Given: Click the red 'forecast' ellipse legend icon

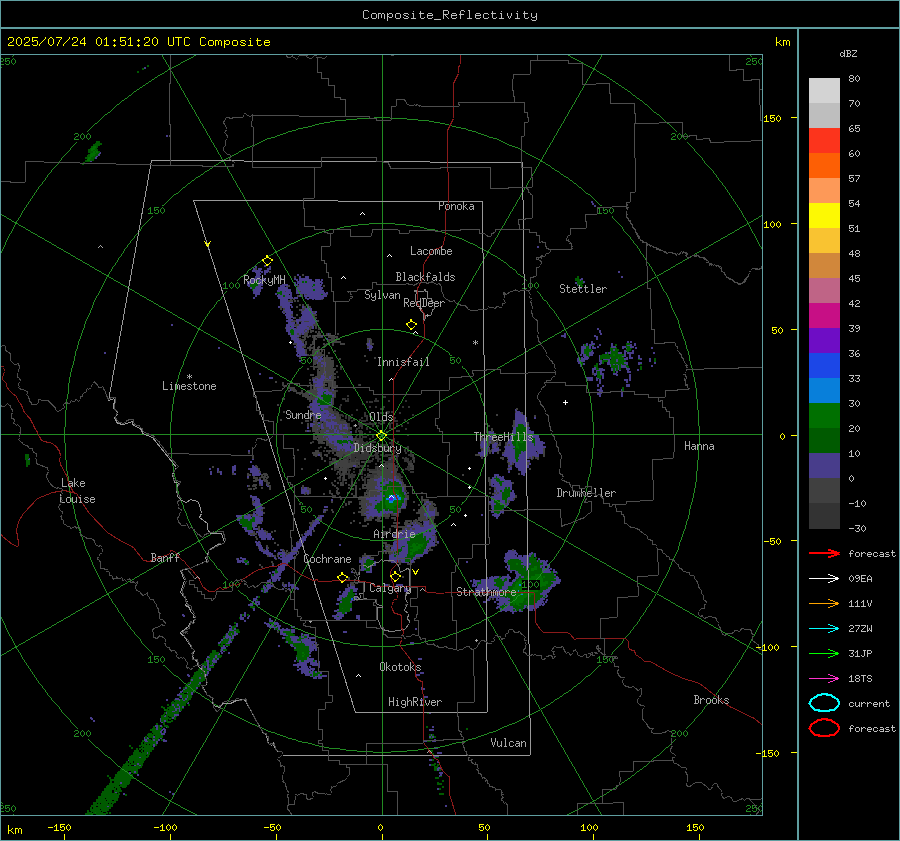Looking at the screenshot, I should (824, 728).
